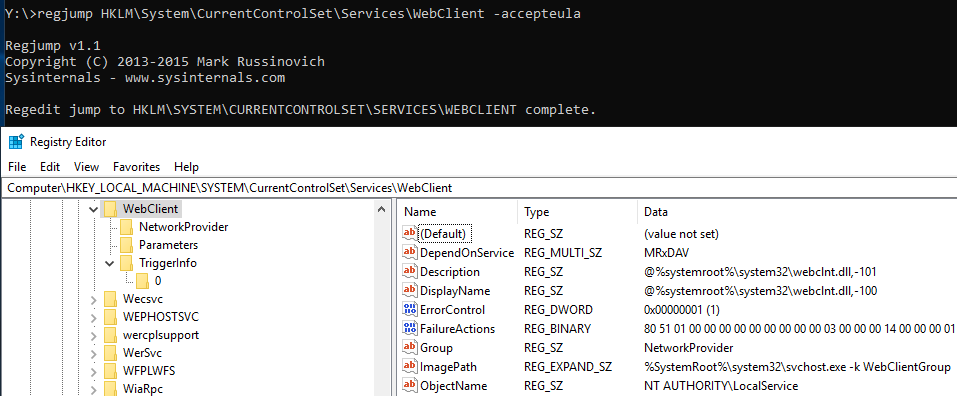Viewport: 957px width, 396px height.
Task: Click the Parameters folder icon
Action: click(x=126, y=245)
